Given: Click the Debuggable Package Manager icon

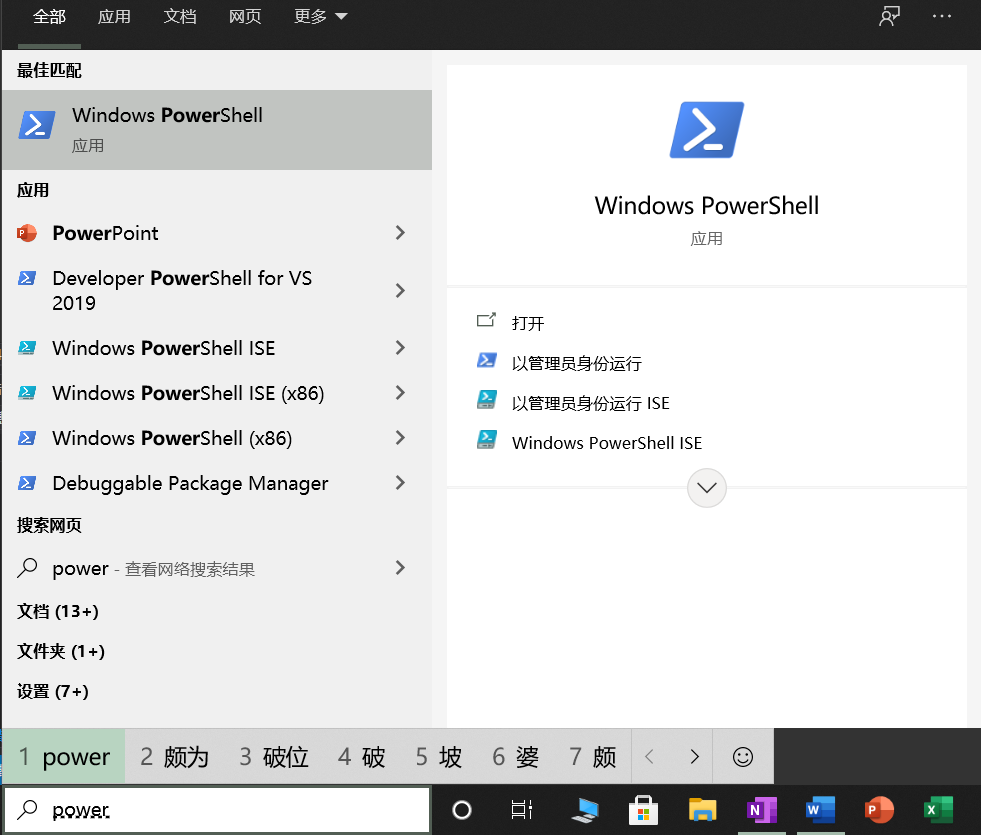Looking at the screenshot, I should (x=27, y=483).
